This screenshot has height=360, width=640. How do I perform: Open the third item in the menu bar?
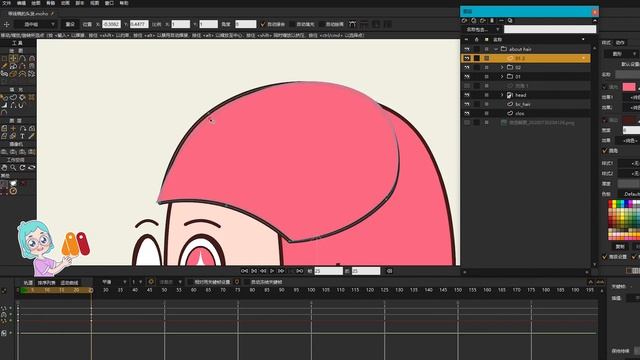click(x=36, y=3)
